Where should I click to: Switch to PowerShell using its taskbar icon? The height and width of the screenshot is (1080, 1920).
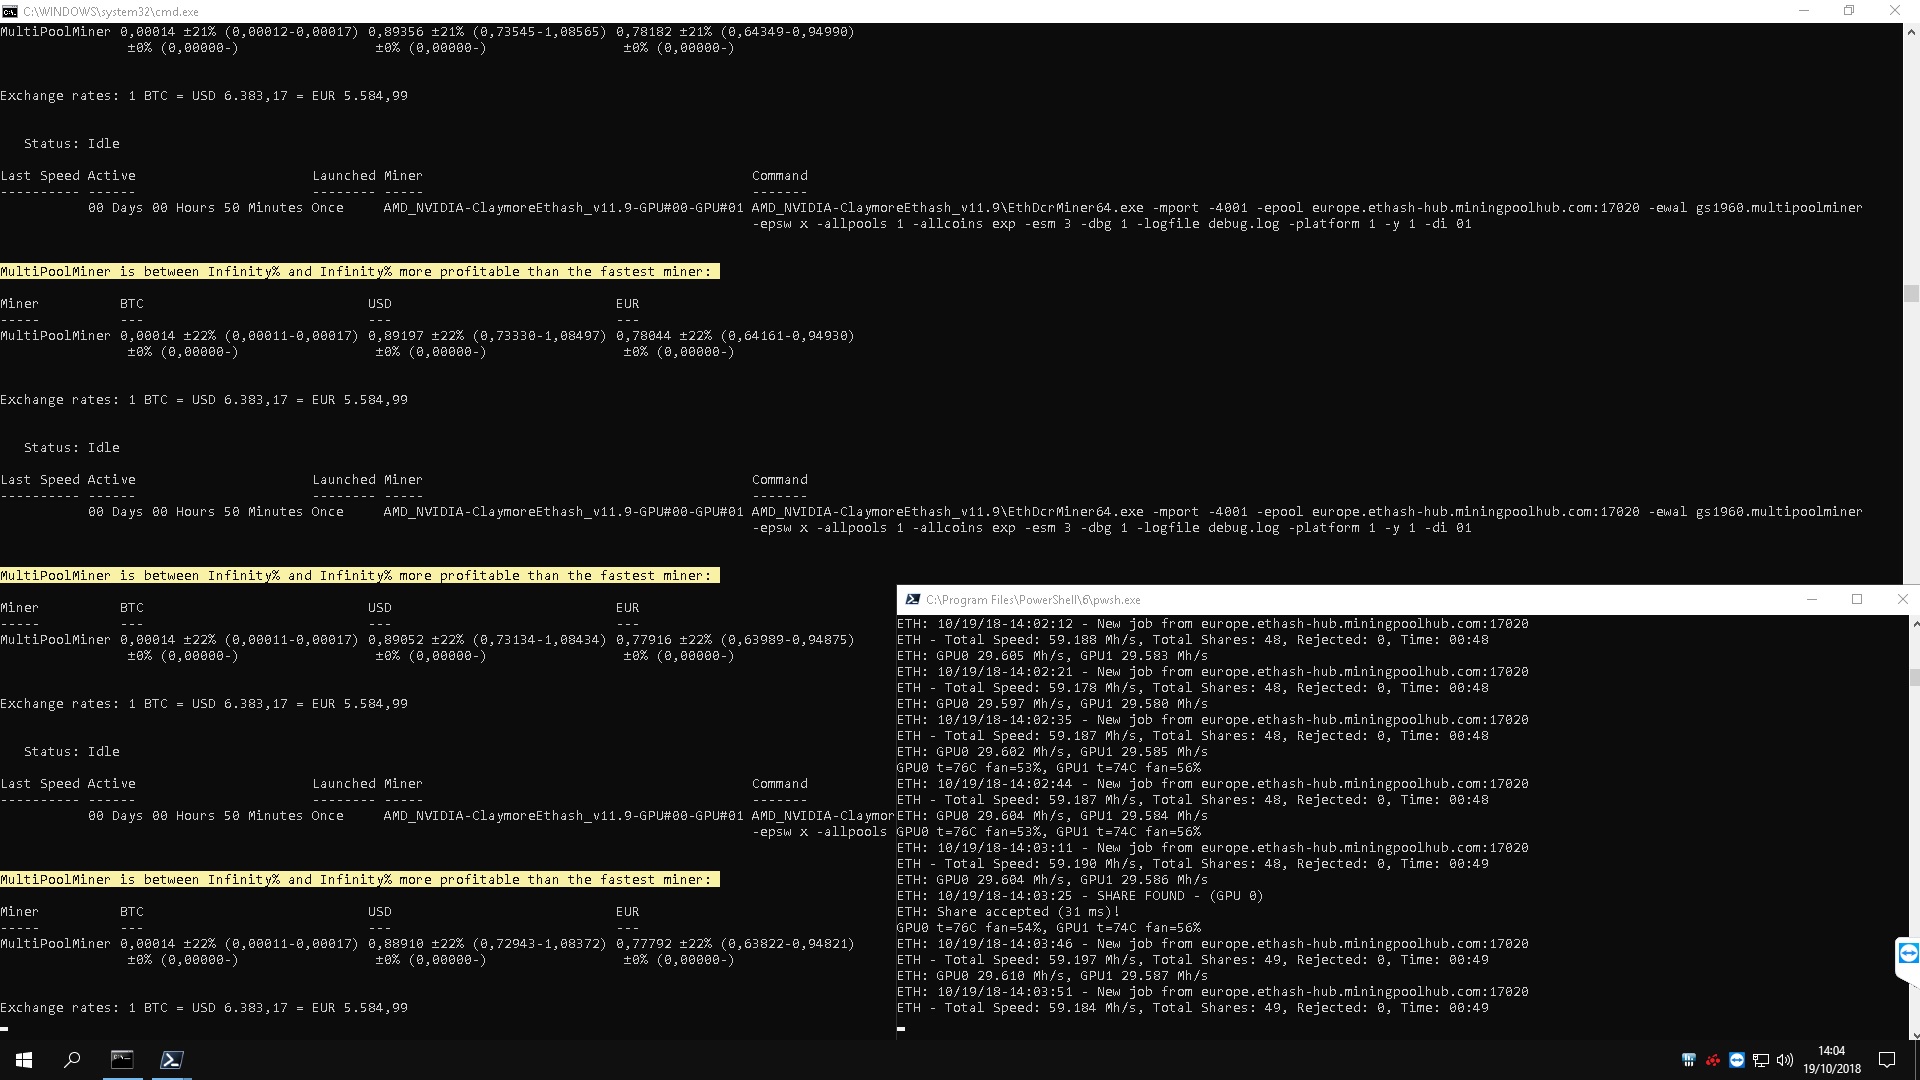(171, 1060)
